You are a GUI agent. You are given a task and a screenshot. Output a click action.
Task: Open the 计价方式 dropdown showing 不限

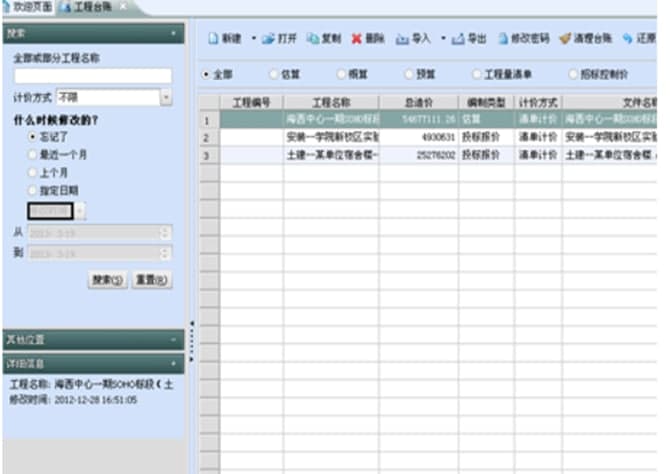pos(166,97)
